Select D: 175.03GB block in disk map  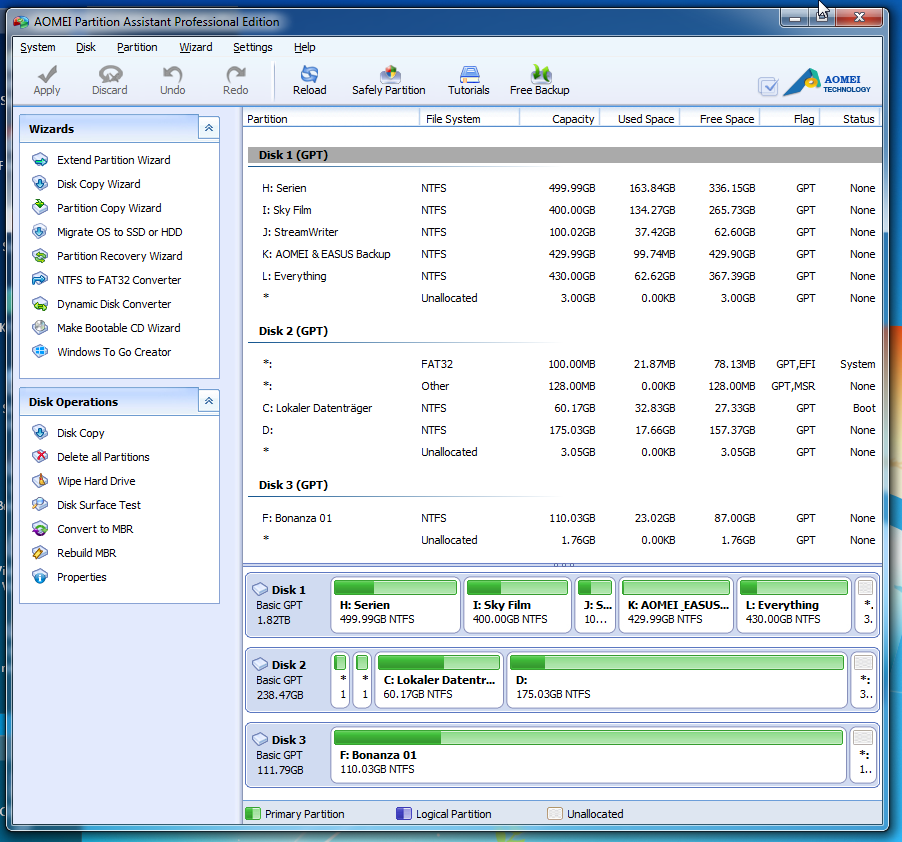677,680
